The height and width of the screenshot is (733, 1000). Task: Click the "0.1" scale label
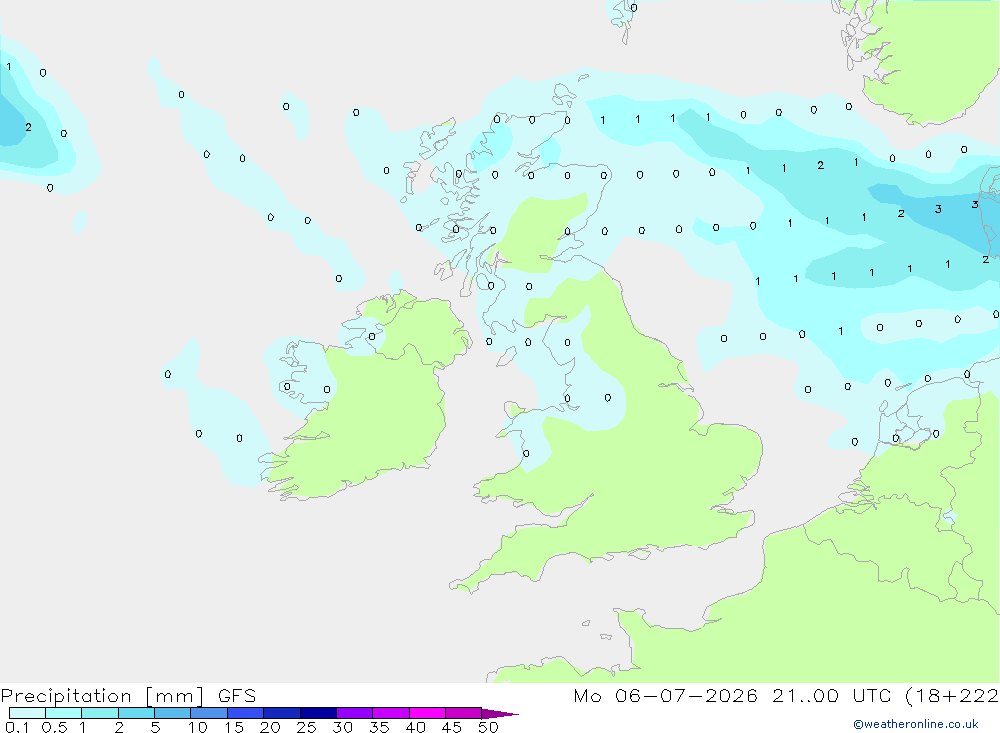point(17,727)
